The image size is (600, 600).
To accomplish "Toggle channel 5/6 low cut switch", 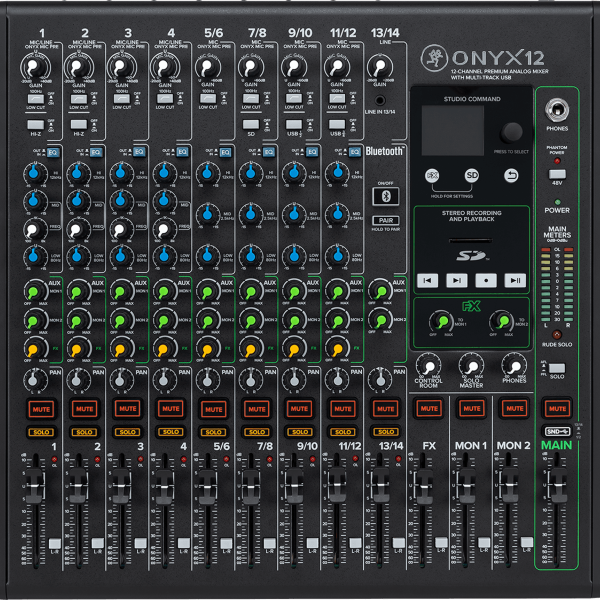I will [208, 99].
